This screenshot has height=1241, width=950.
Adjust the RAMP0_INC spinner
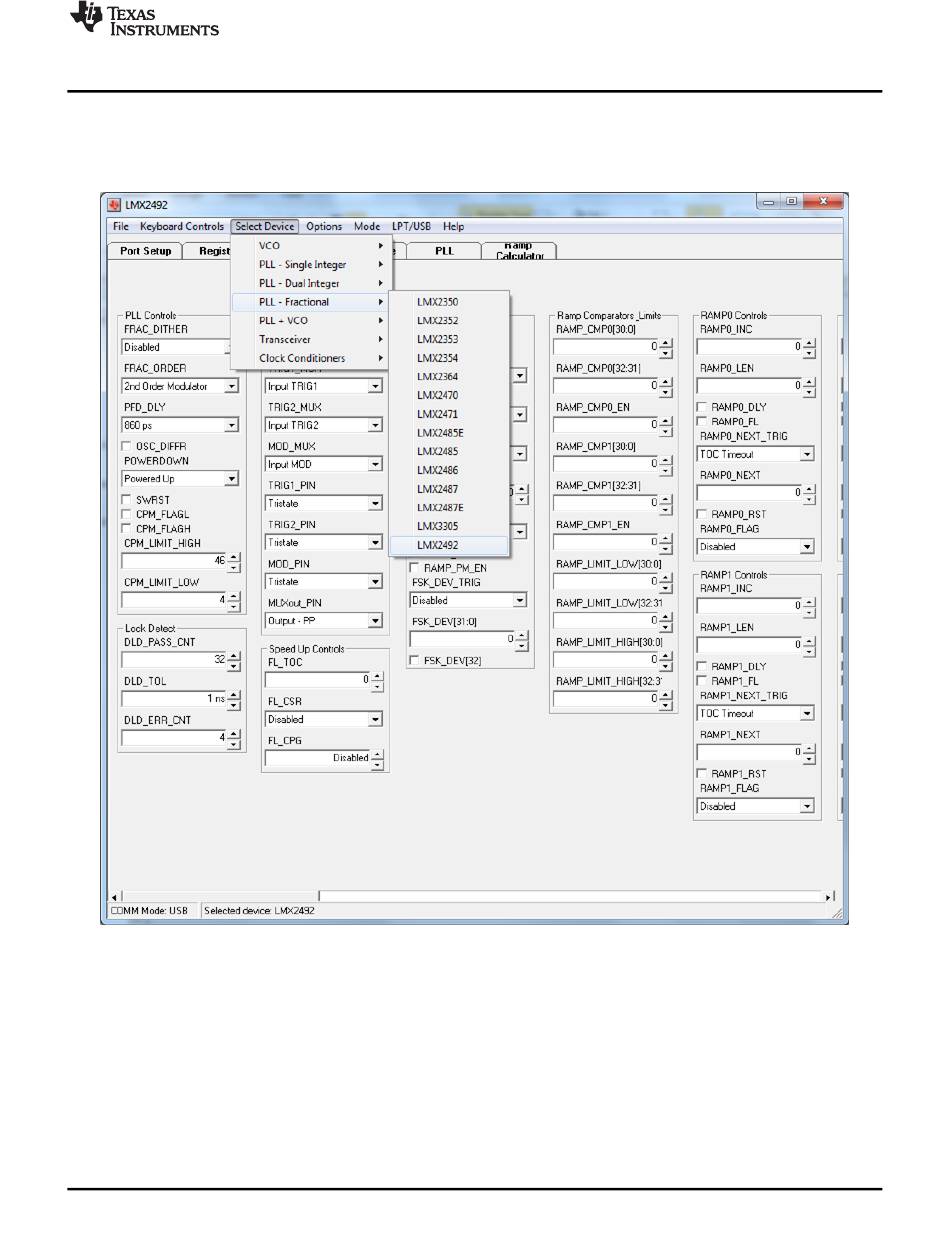pos(809,346)
